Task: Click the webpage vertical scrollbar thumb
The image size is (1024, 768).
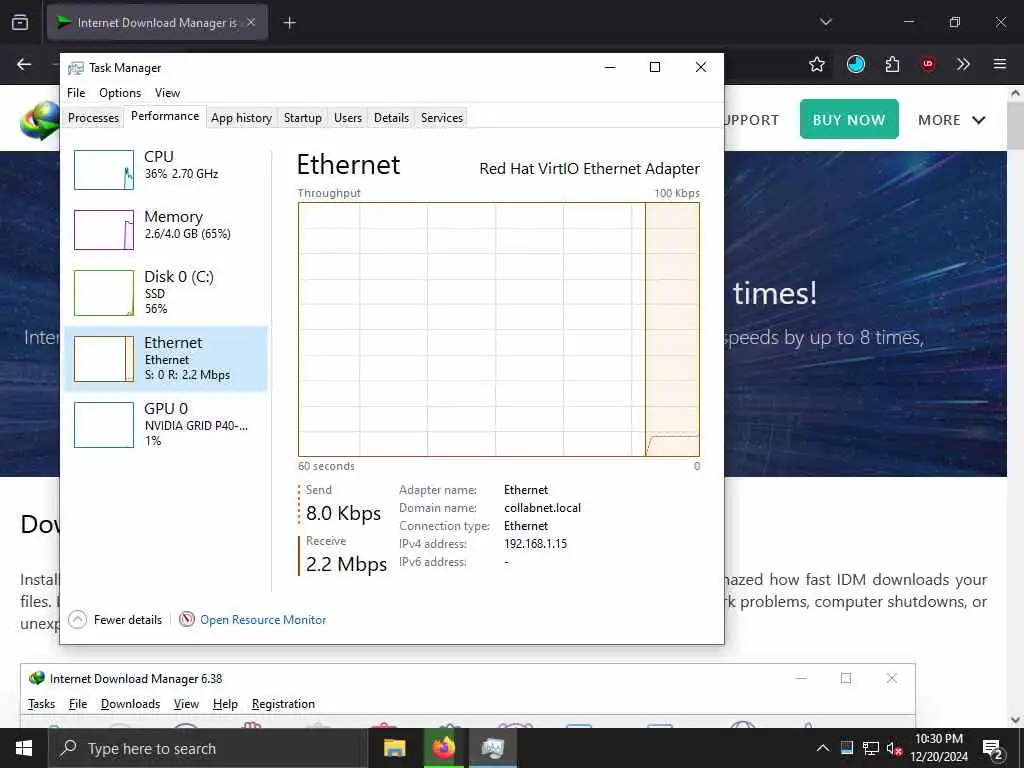Action: [x=1015, y=126]
